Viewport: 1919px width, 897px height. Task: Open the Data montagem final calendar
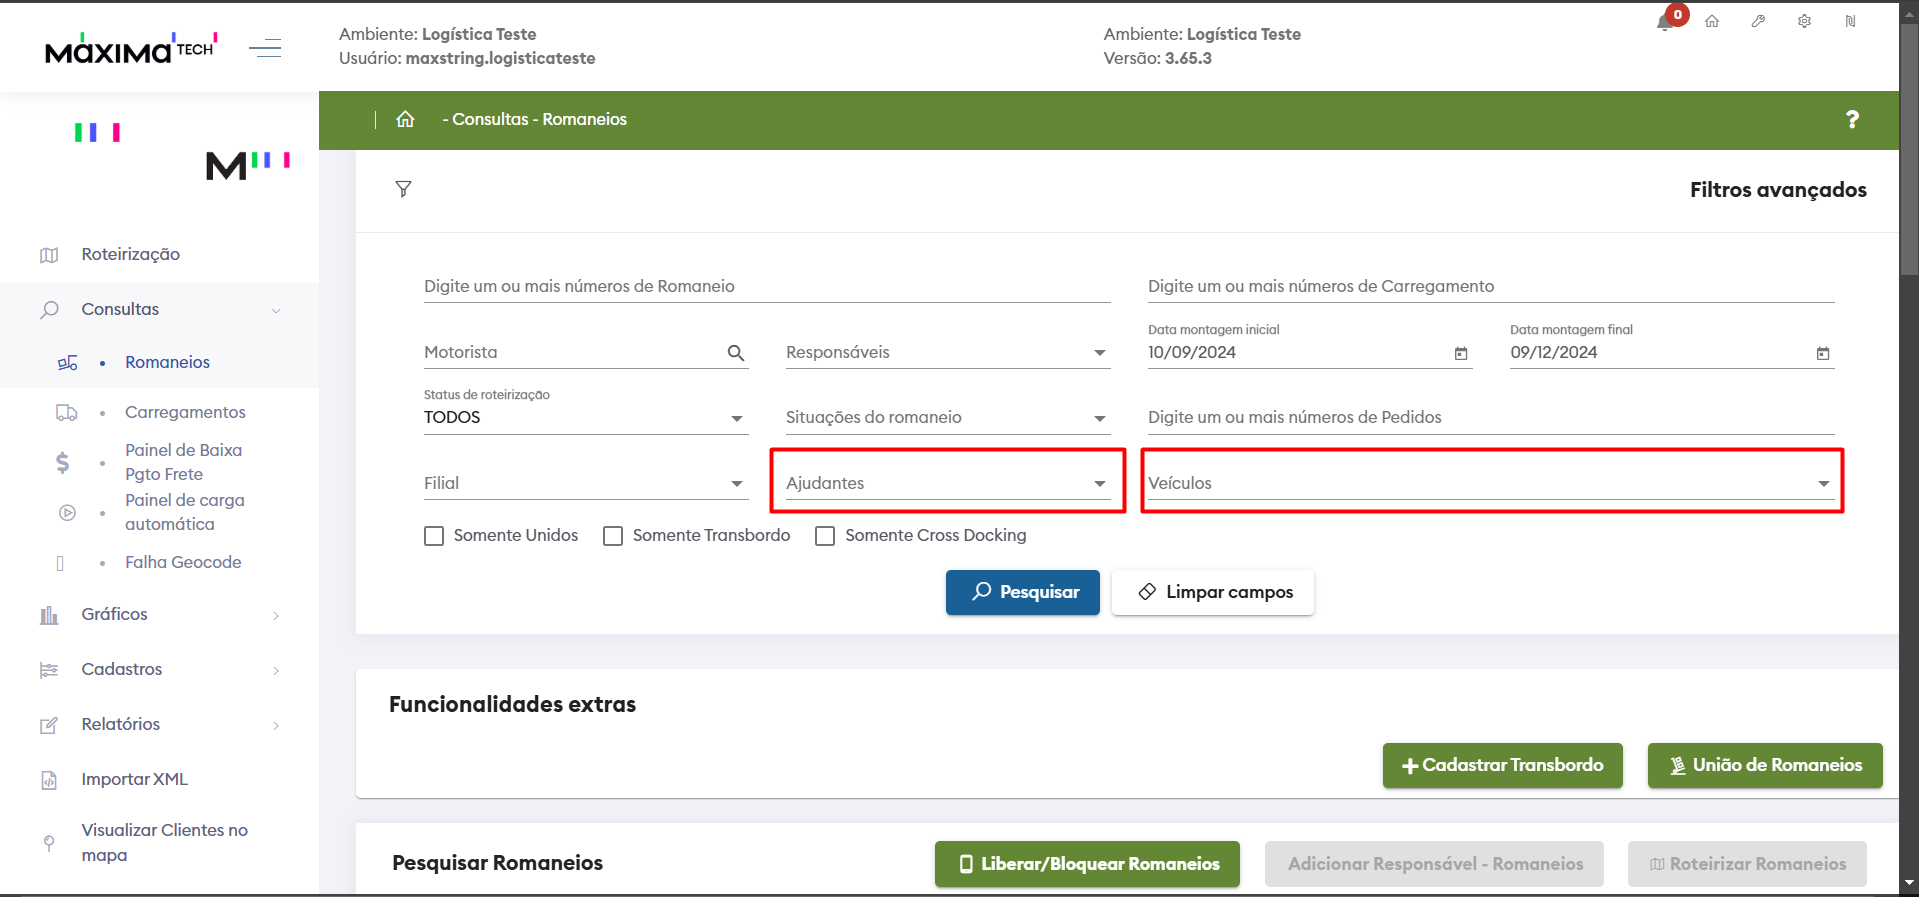1823,353
